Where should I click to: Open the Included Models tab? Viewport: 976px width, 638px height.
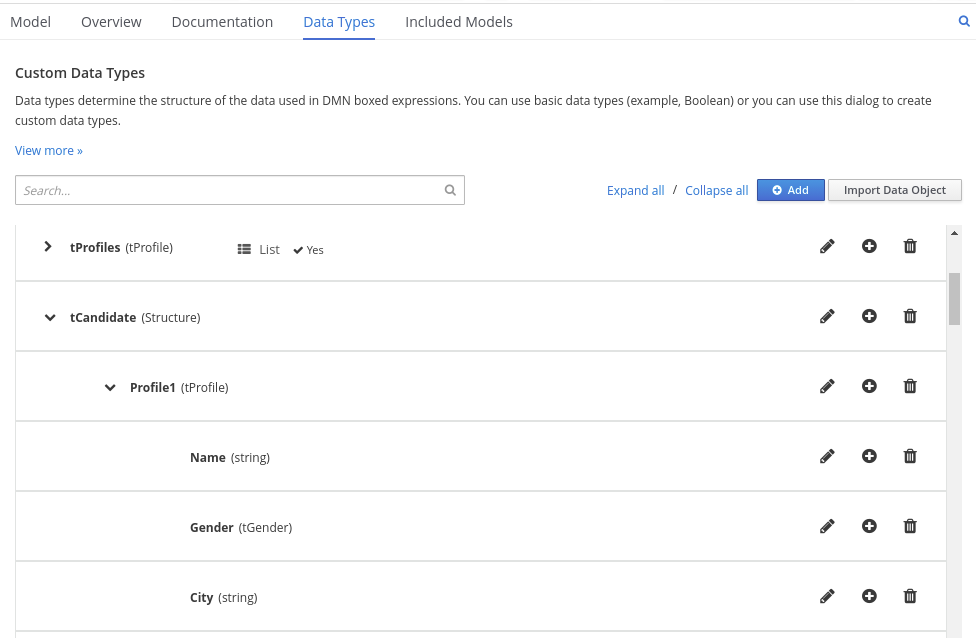[459, 22]
